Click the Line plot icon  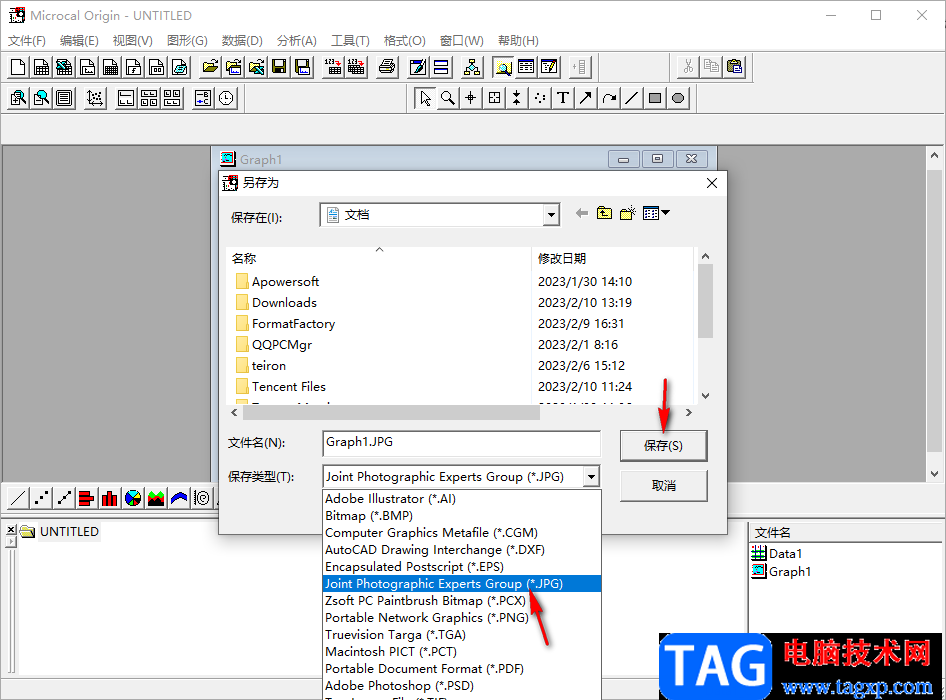[18, 498]
